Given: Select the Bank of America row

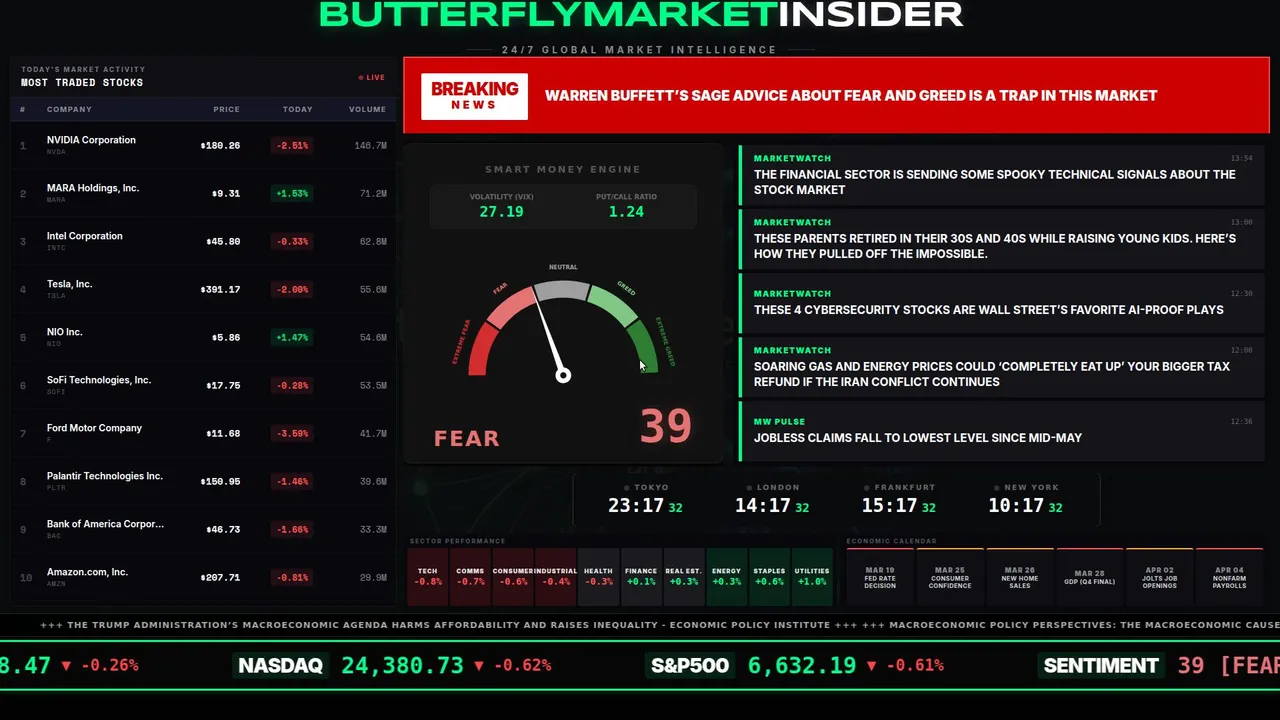Looking at the screenshot, I should (x=204, y=529).
